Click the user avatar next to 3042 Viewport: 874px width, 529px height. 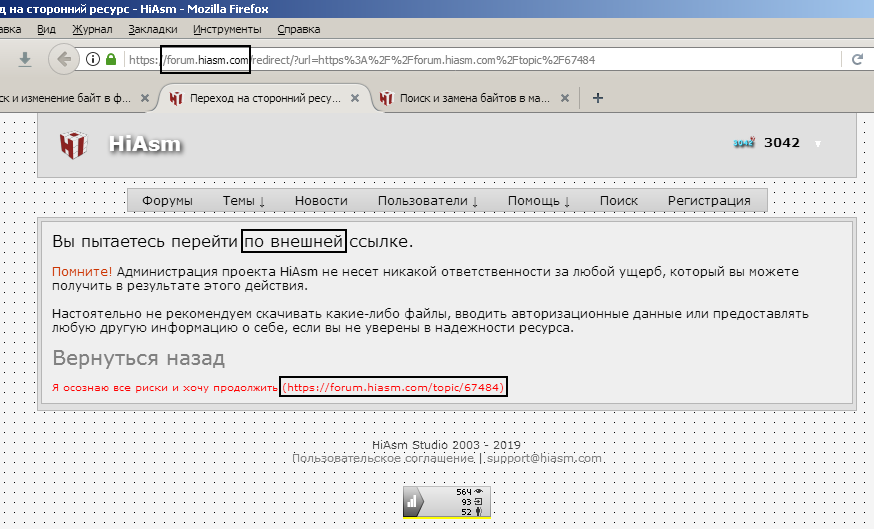(743, 143)
